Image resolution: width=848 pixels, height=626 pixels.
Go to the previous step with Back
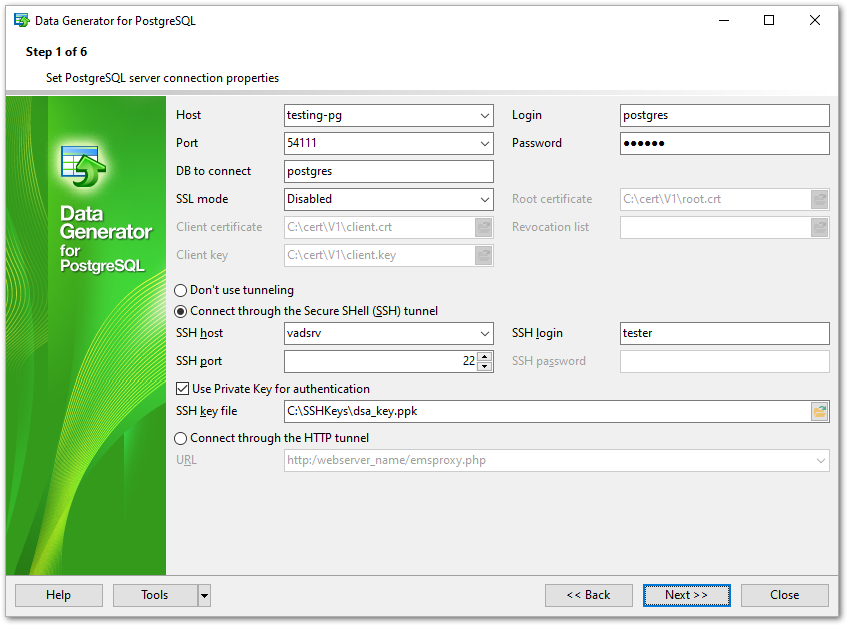588,595
